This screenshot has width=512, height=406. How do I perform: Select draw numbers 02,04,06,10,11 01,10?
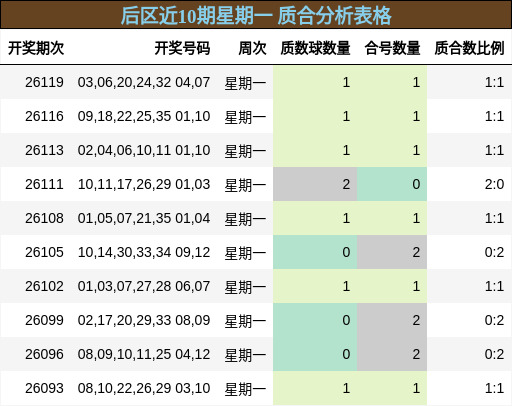(144, 150)
